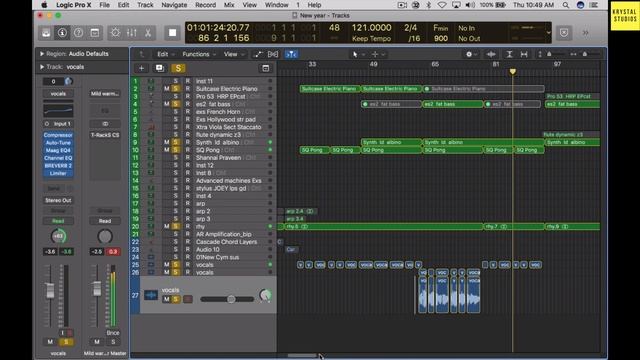Open the Mix menu
Image resolution: width=640 pixels, height=360 pixels.
(x=229, y=5)
